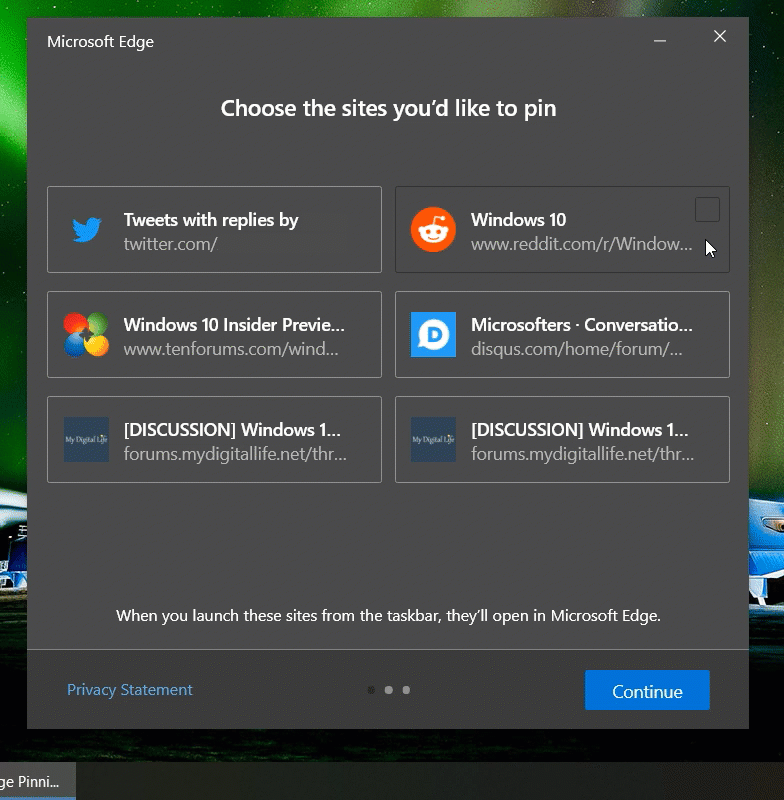Select the 'Tweets with replies by' tile title
The image size is (784, 800).
[211, 220]
